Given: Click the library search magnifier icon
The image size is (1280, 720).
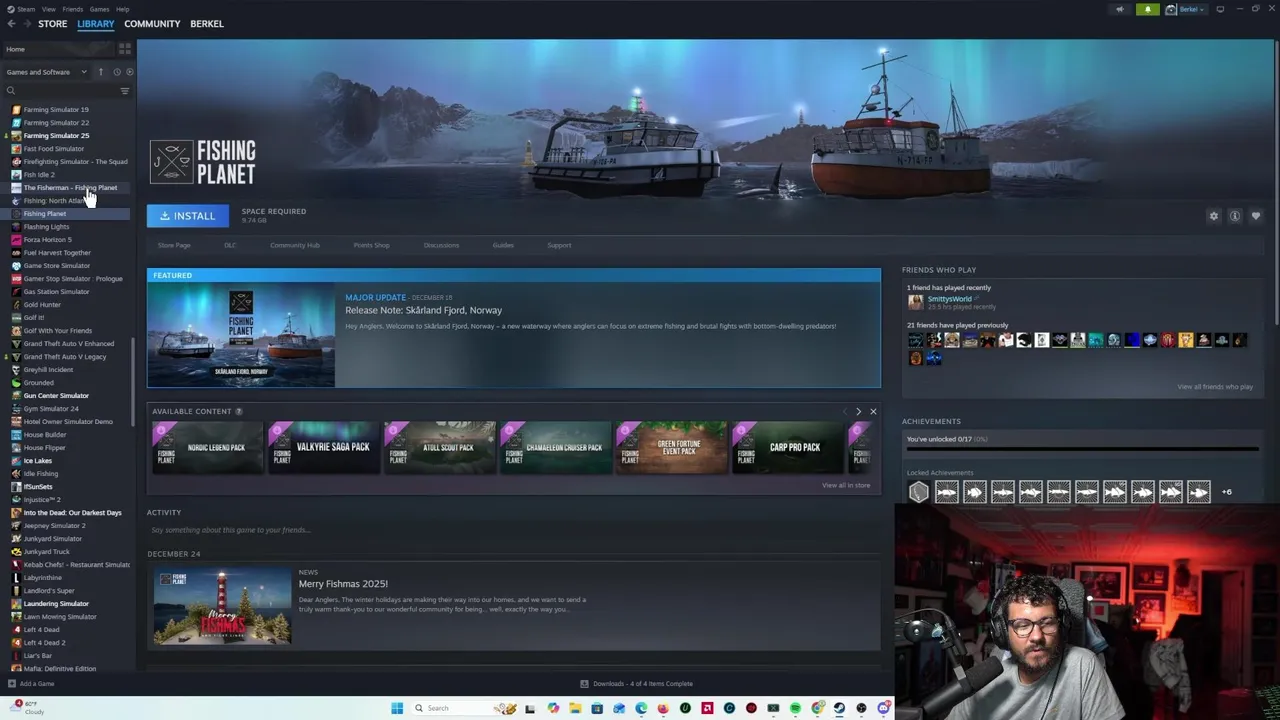Looking at the screenshot, I should (11, 91).
